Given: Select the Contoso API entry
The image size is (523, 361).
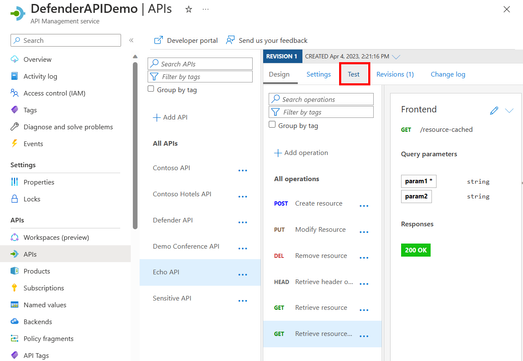Looking at the screenshot, I should pos(171,168).
